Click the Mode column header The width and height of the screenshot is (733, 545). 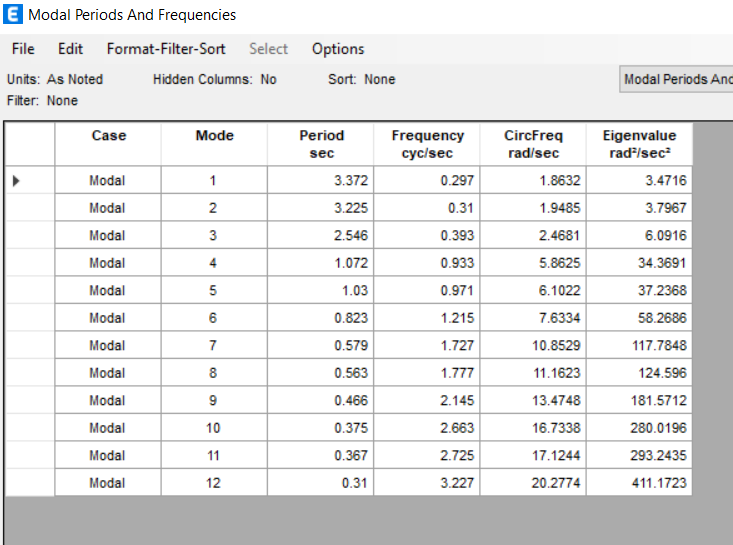click(214, 144)
